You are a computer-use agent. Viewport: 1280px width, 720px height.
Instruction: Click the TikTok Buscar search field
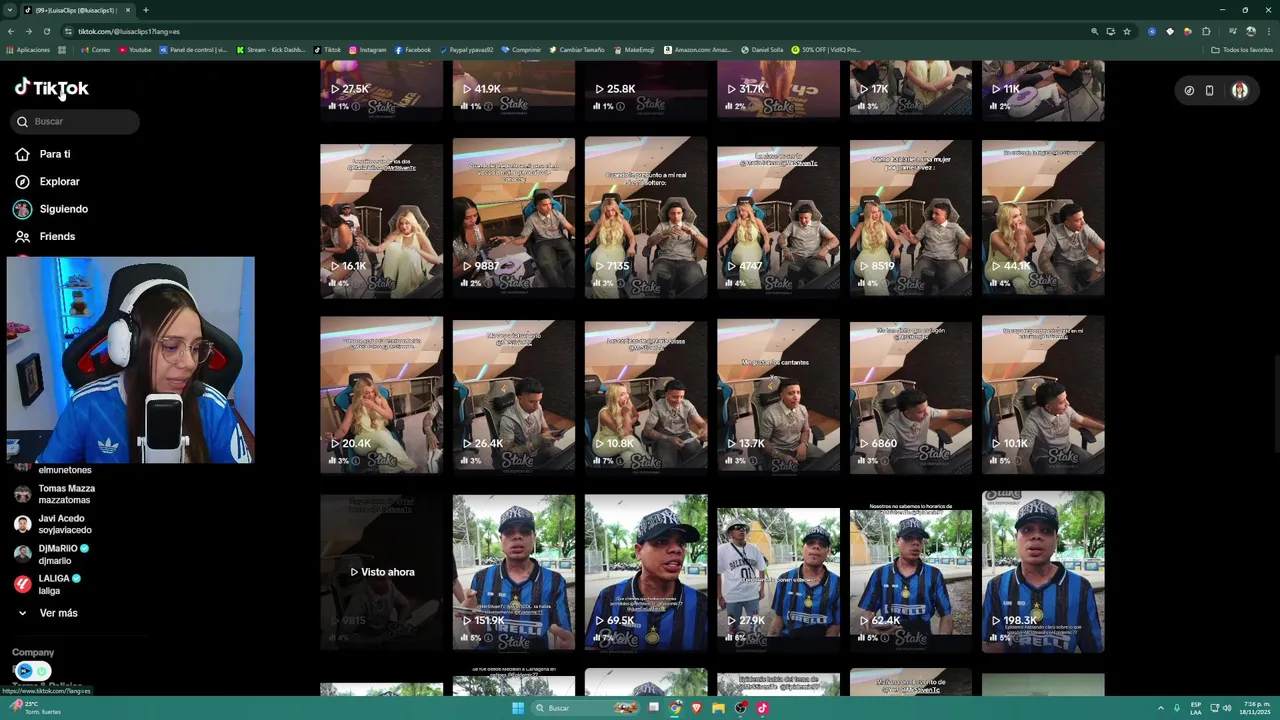(75, 122)
